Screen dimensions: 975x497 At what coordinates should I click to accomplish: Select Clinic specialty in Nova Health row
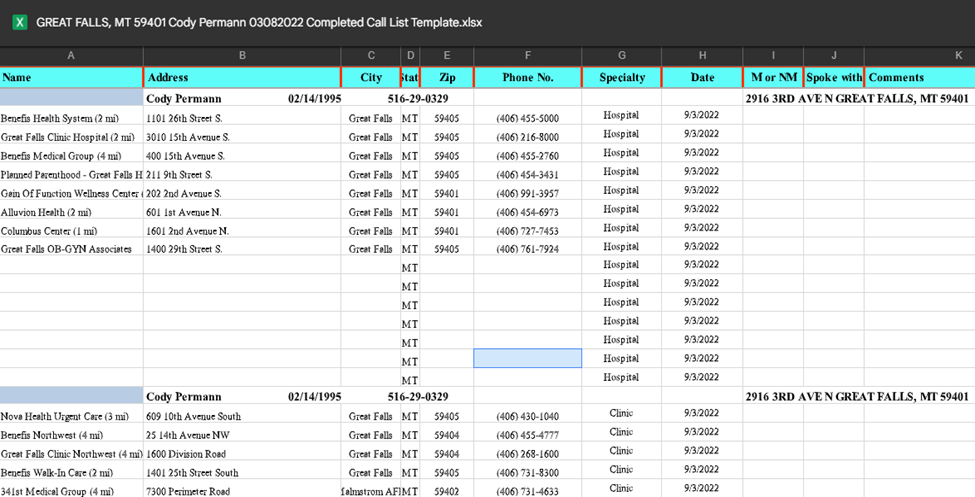point(622,414)
